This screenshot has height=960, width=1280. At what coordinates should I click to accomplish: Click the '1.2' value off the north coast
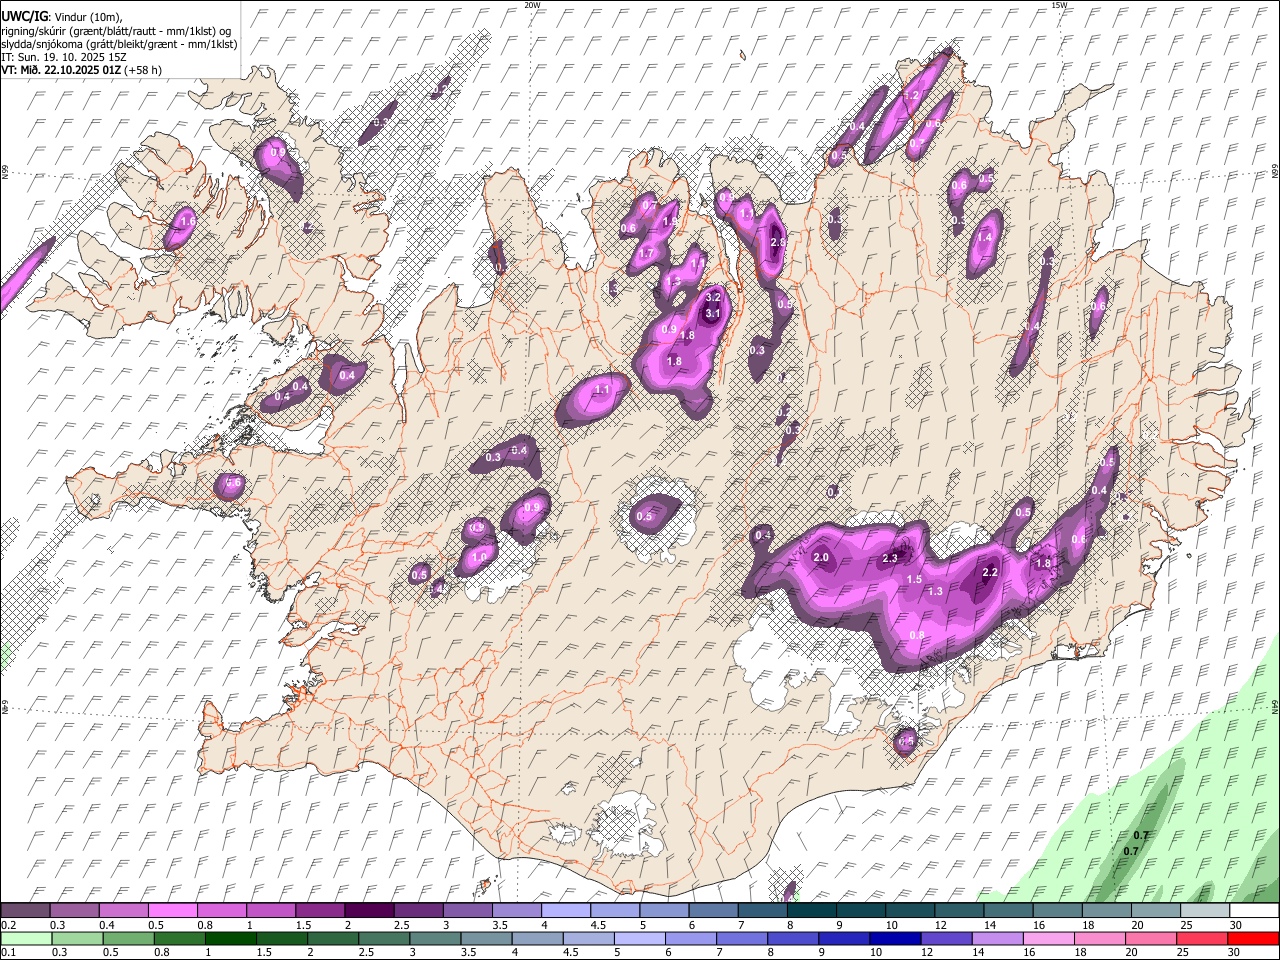click(912, 96)
